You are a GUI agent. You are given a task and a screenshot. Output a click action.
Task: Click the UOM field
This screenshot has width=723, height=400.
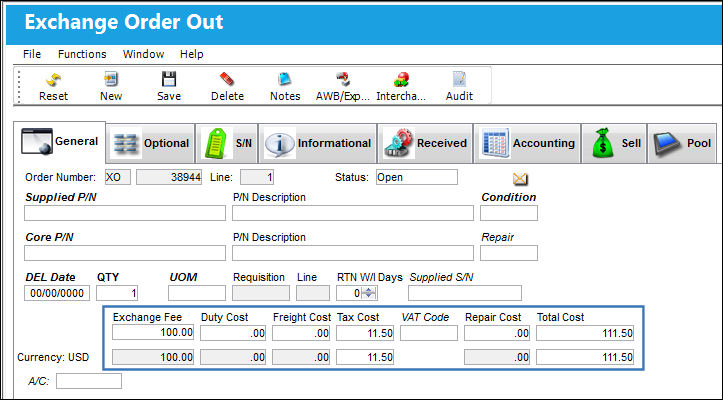[x=197, y=293]
